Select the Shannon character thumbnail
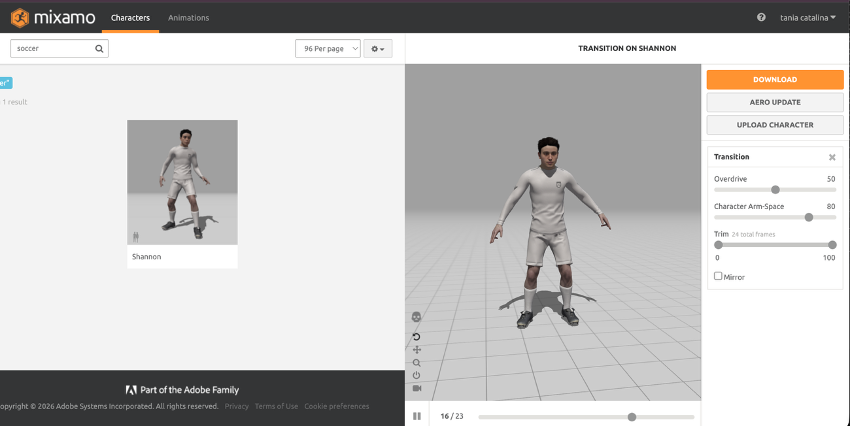Viewport: 850px width, 426px height. click(x=182, y=182)
